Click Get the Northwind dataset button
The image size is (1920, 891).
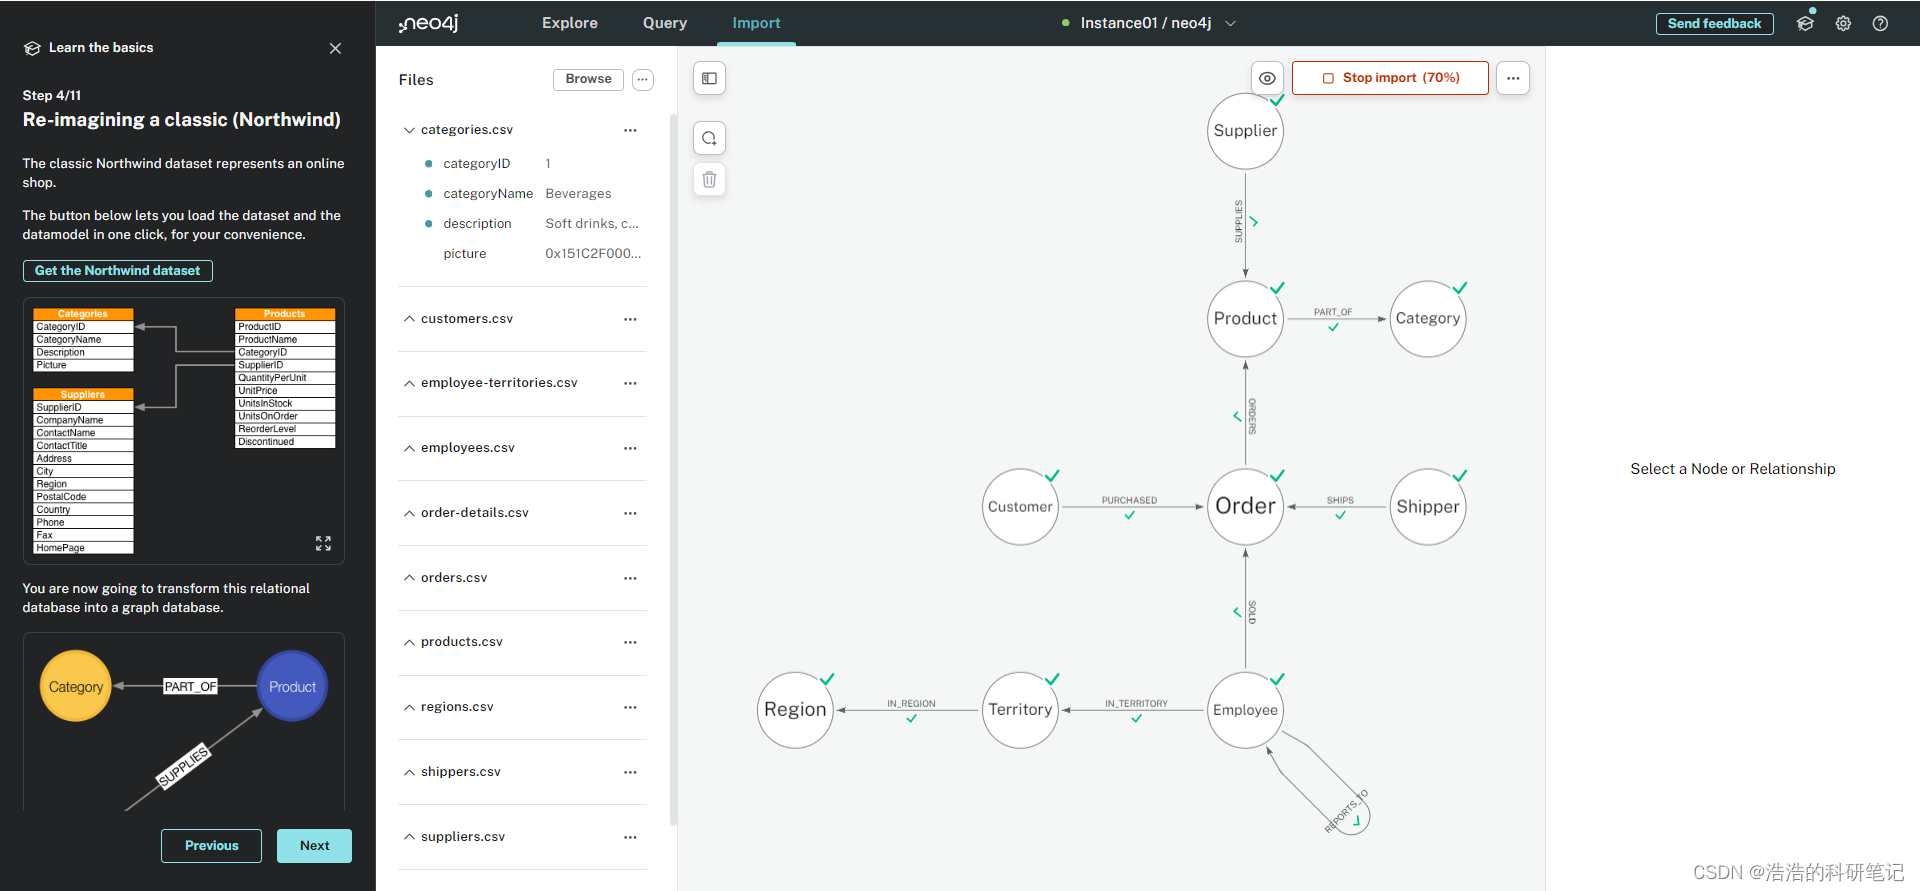coord(118,271)
